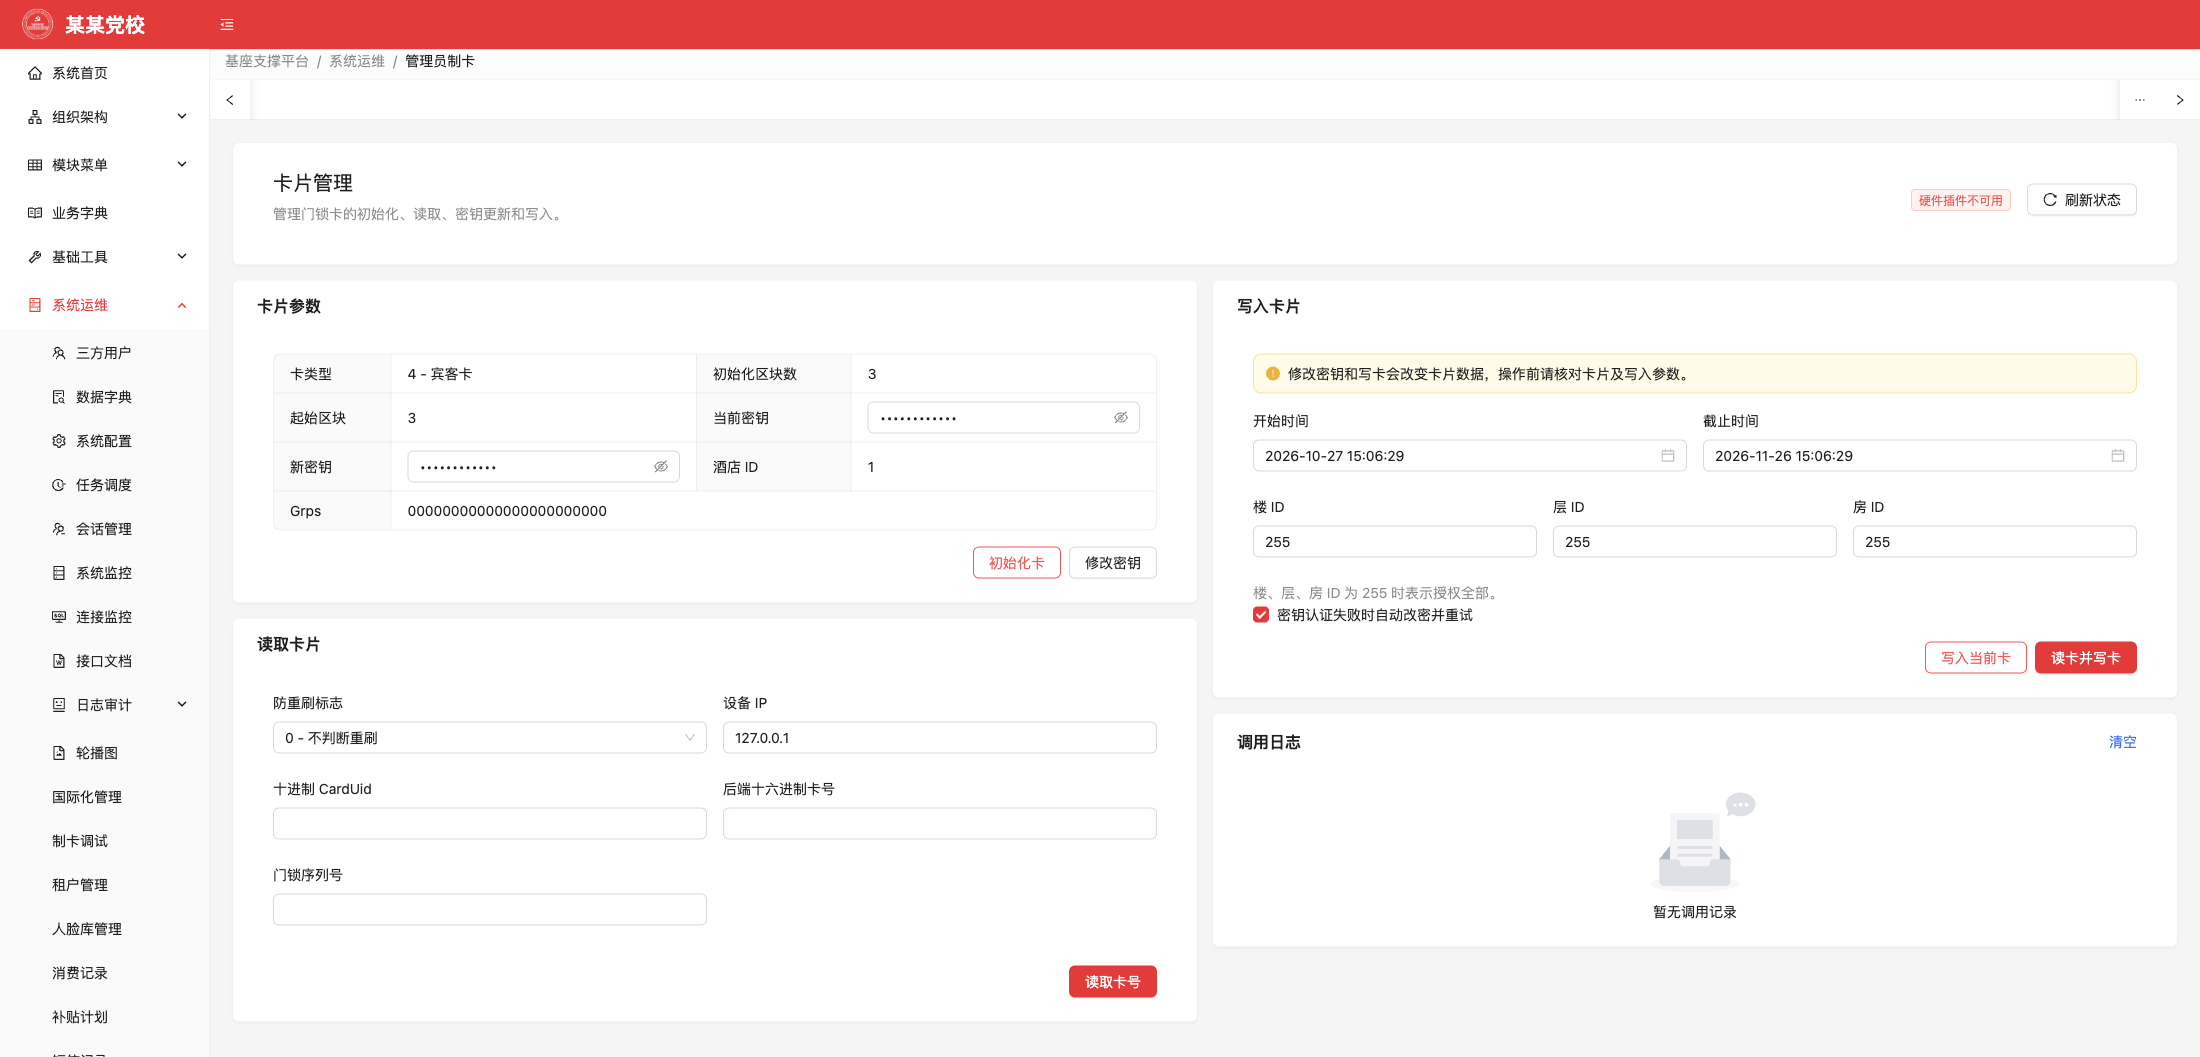Clear the call log with 清空 link
This screenshot has width=2200, height=1057.
[2123, 742]
